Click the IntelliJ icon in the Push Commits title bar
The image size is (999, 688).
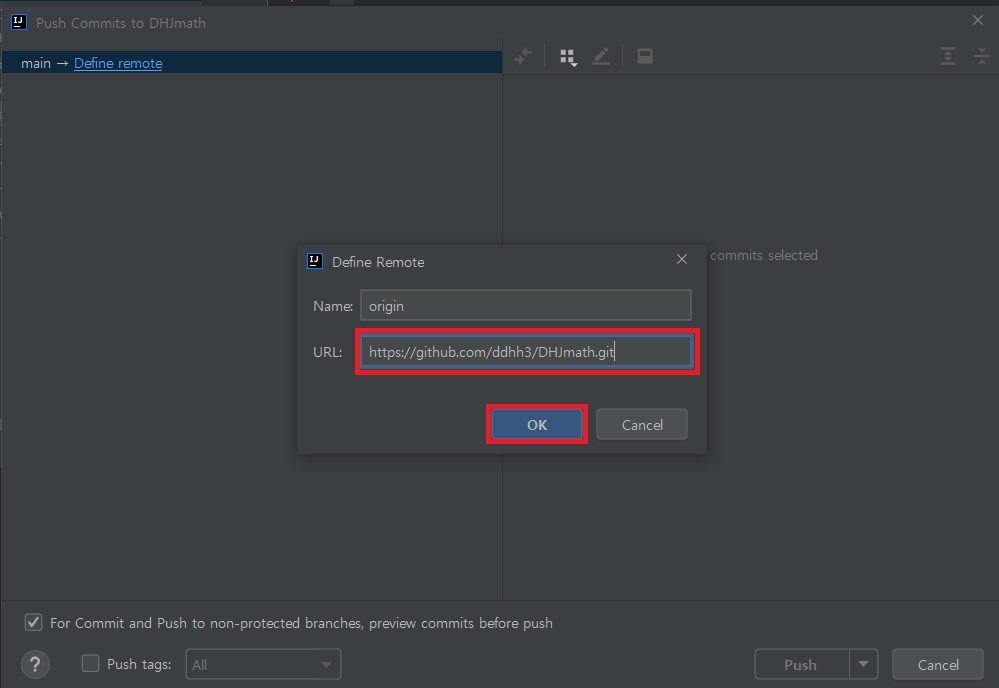pos(19,22)
